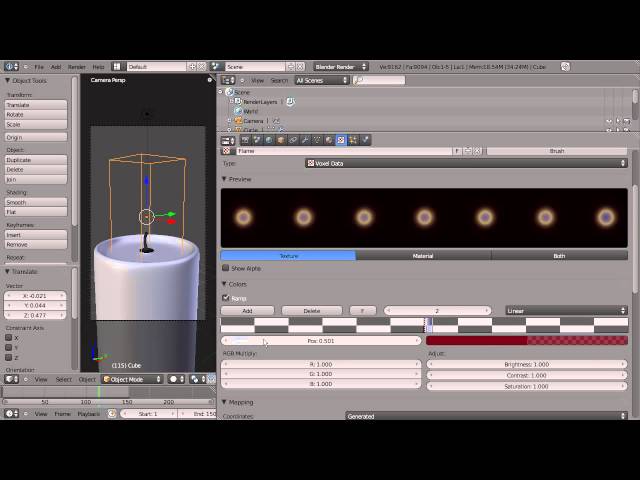Open the texture Type Voxel Data dropdown
The image size is (640, 480).
tap(466, 163)
